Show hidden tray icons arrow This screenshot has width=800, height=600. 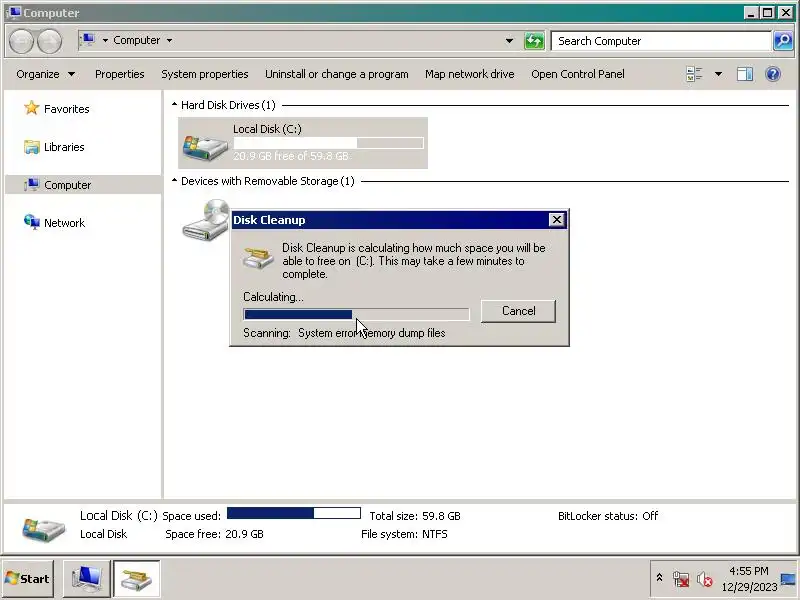tap(659, 578)
